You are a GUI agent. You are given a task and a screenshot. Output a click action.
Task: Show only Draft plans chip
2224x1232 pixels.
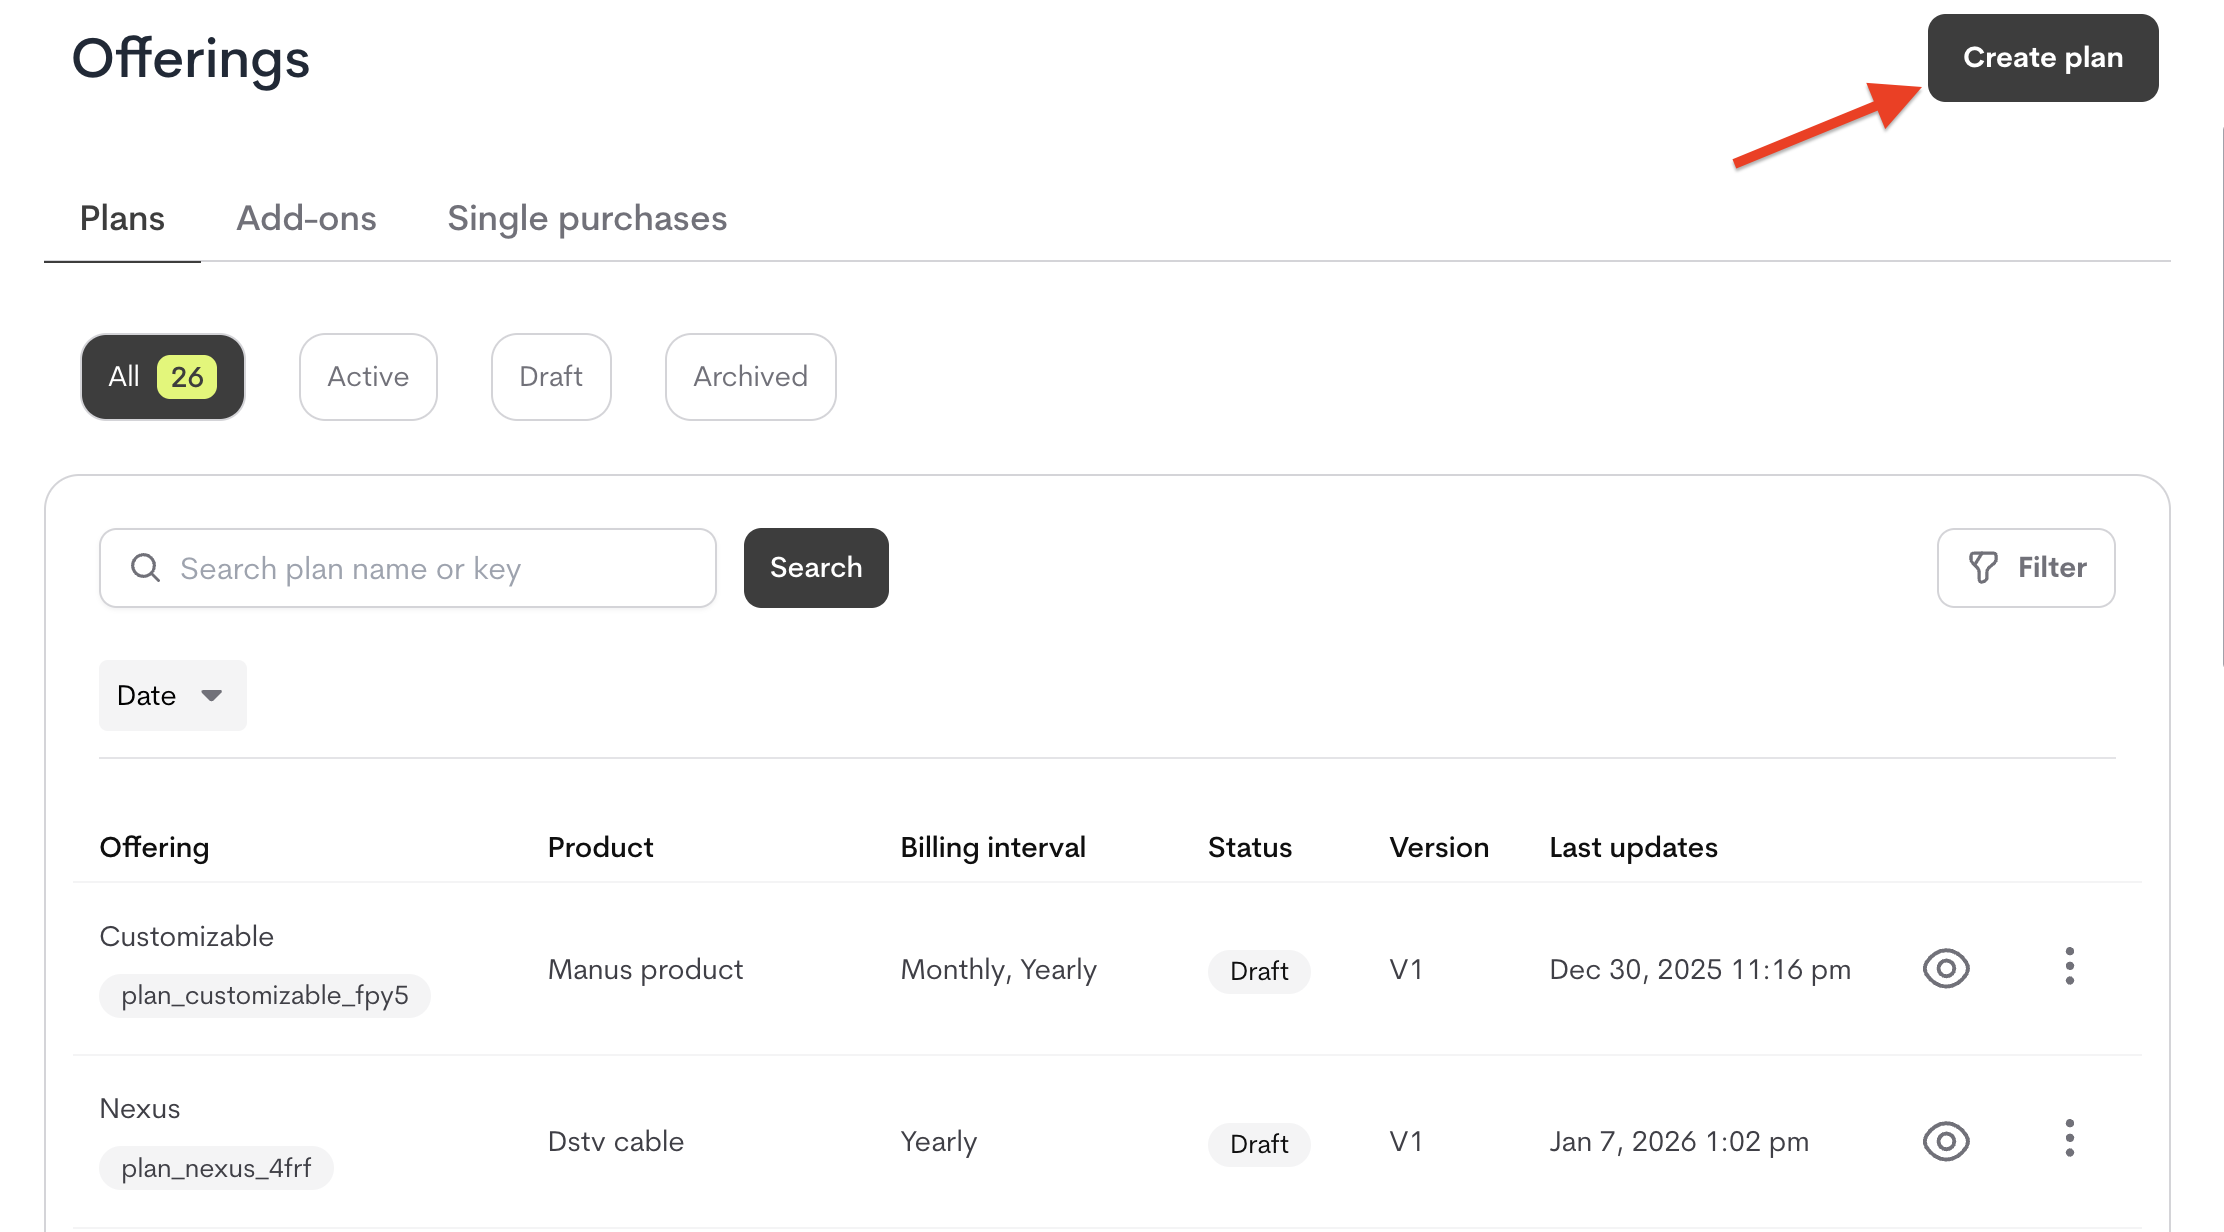[551, 377]
